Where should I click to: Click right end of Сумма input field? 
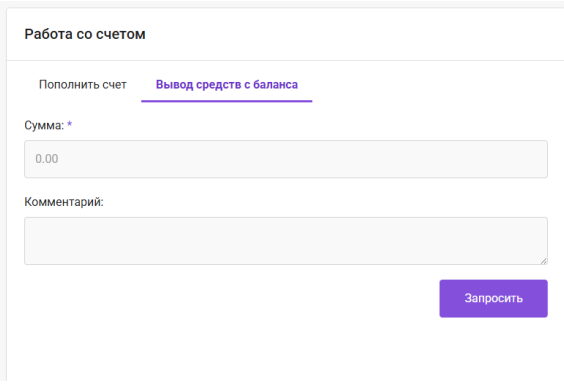(x=536, y=159)
